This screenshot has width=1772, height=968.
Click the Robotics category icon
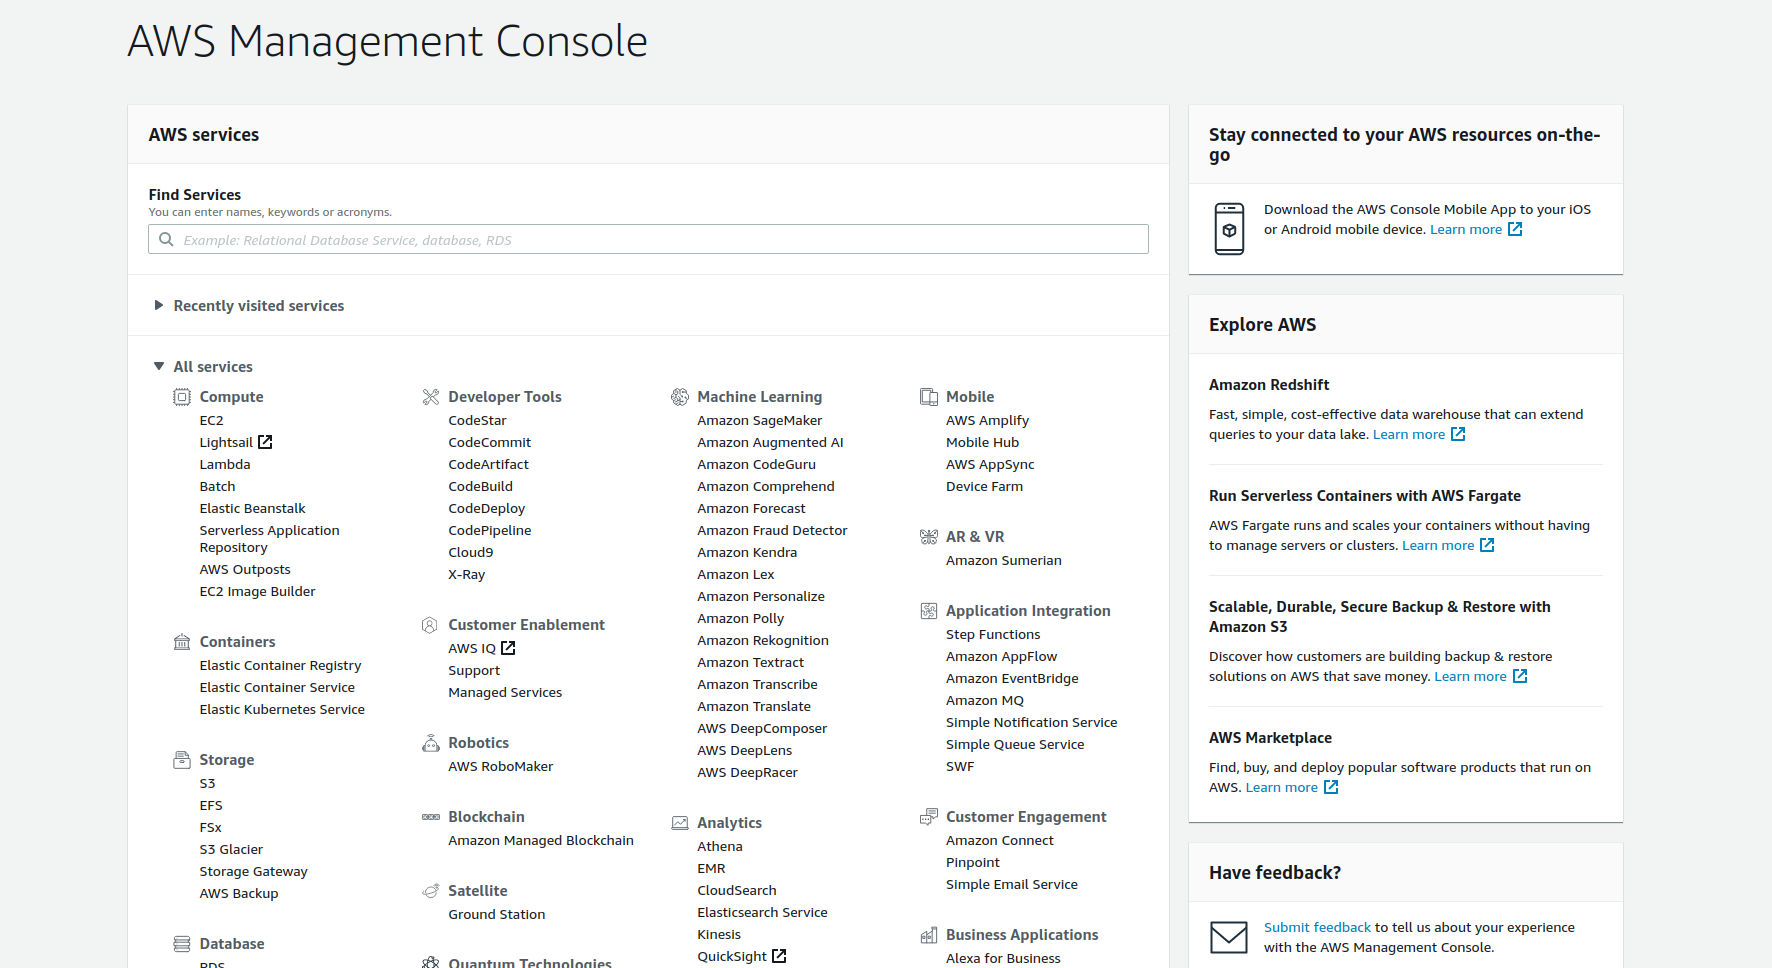click(x=431, y=743)
